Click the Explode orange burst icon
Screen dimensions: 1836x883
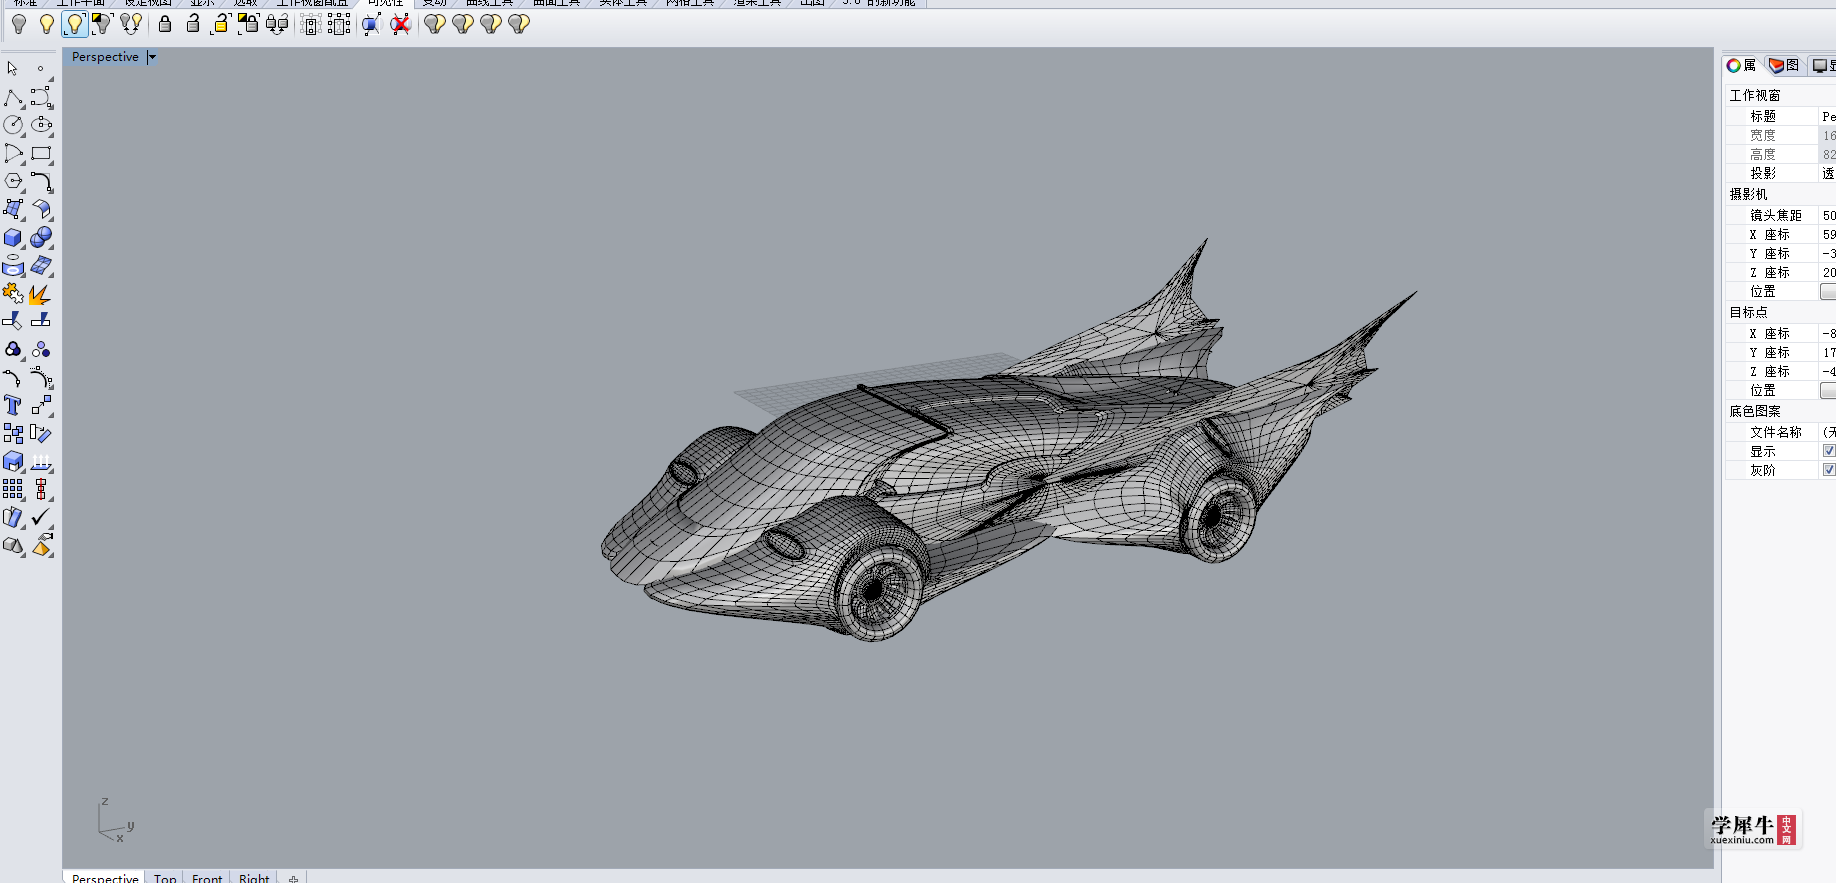coord(41,294)
